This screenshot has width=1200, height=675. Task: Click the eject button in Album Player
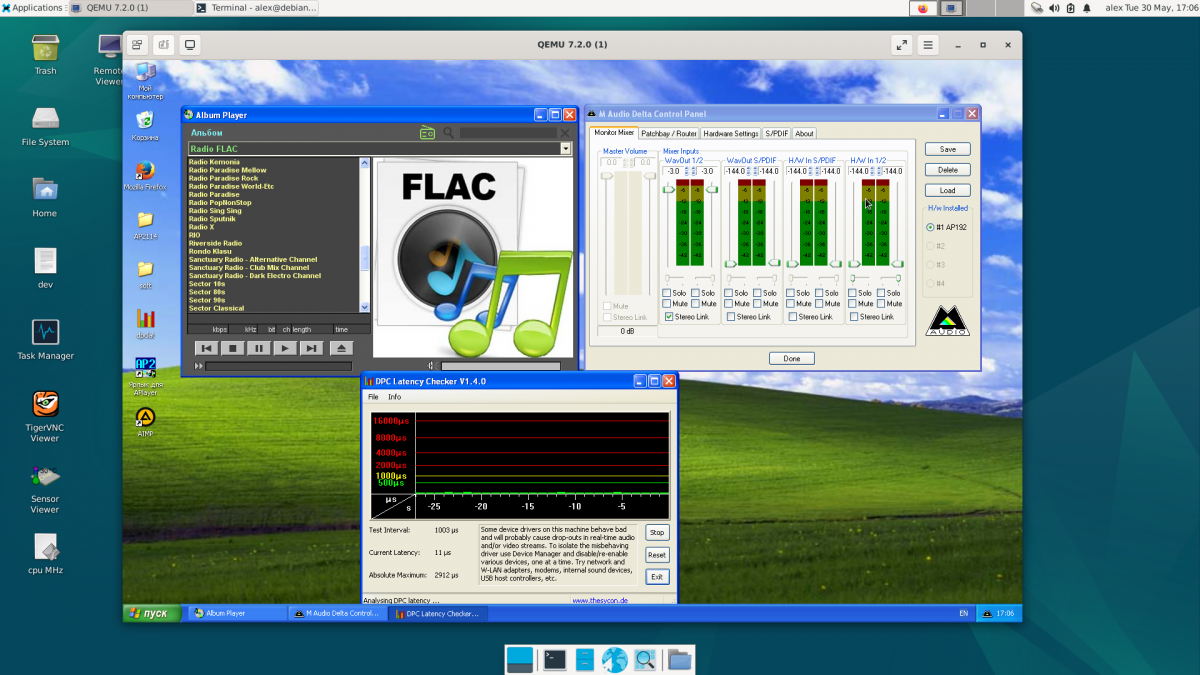pyautogui.click(x=341, y=348)
